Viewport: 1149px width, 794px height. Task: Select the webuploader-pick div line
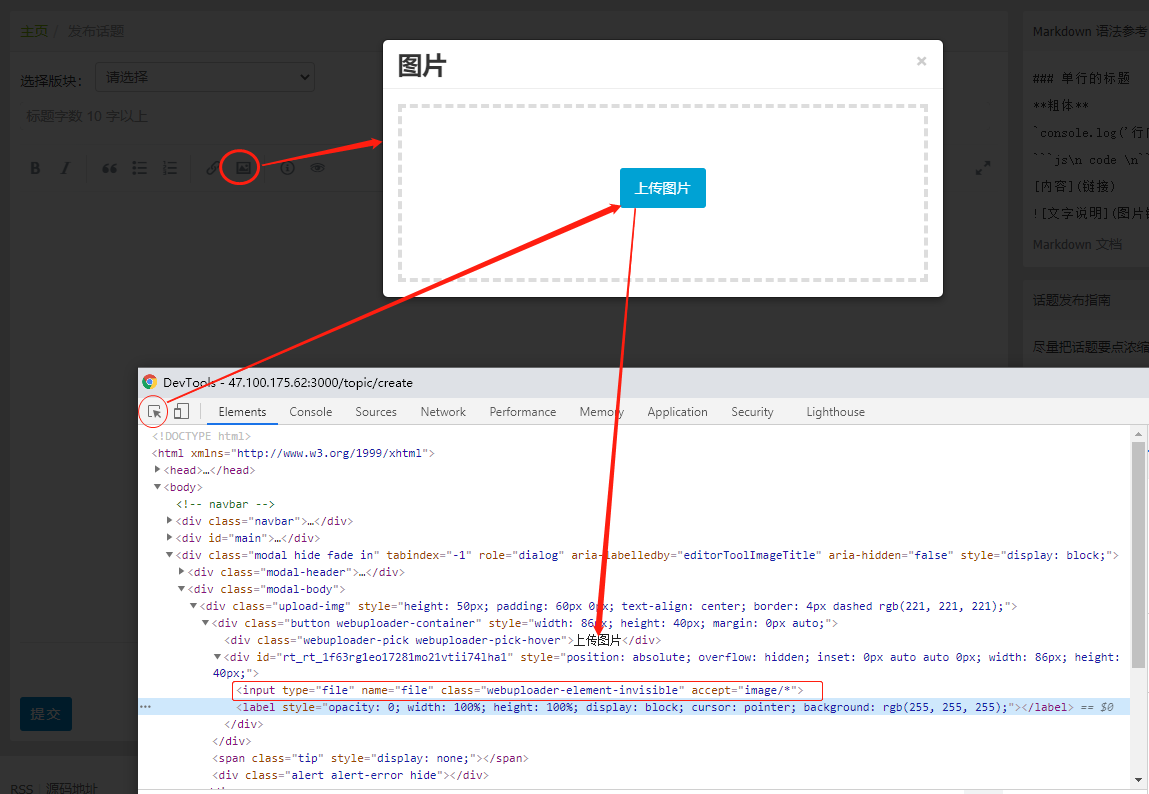coord(443,640)
